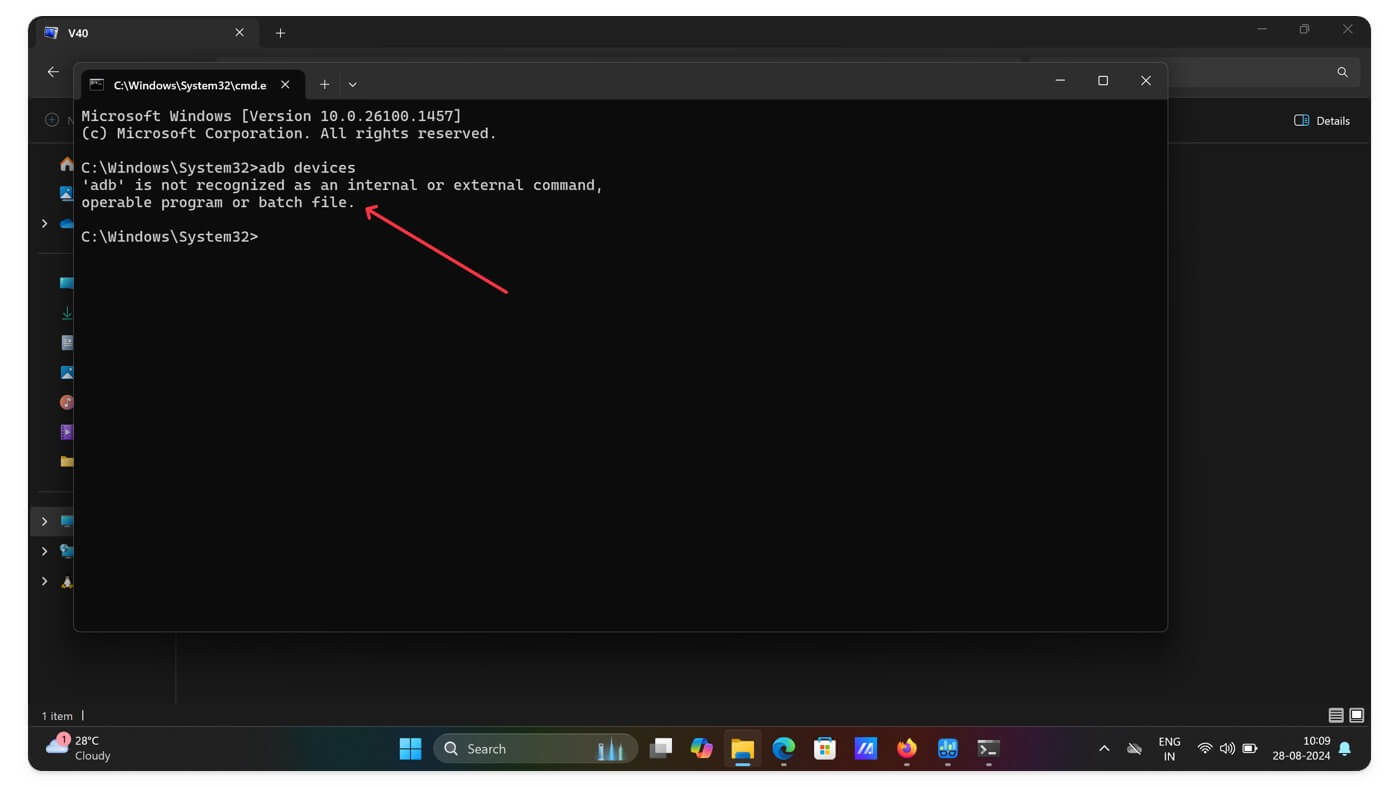1399x787 pixels.
Task: Click the taskbar Search box
Action: (x=535, y=748)
